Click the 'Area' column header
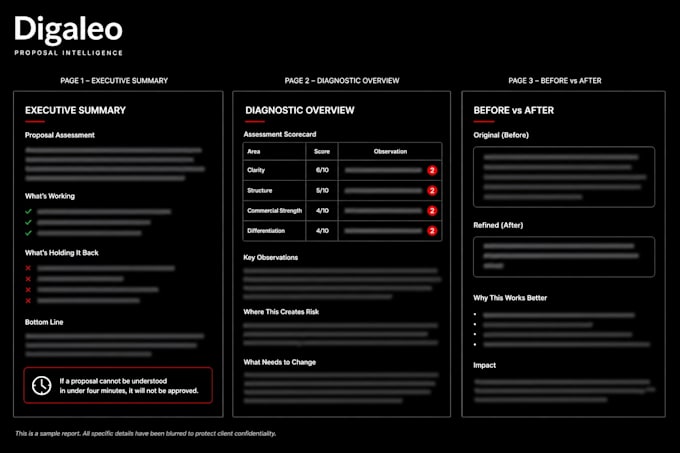680x453 pixels. (x=254, y=152)
